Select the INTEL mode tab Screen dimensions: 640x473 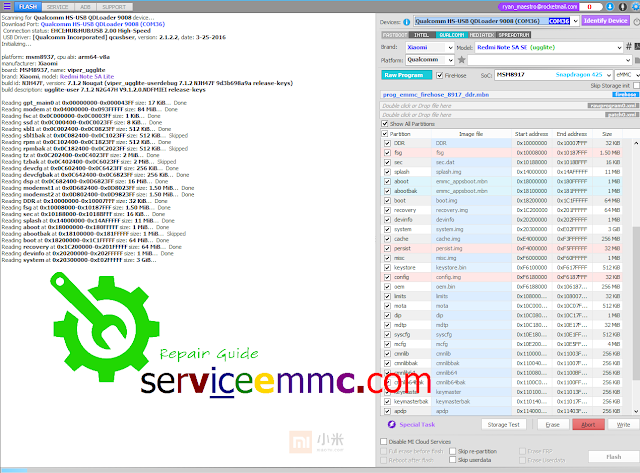(x=422, y=35)
